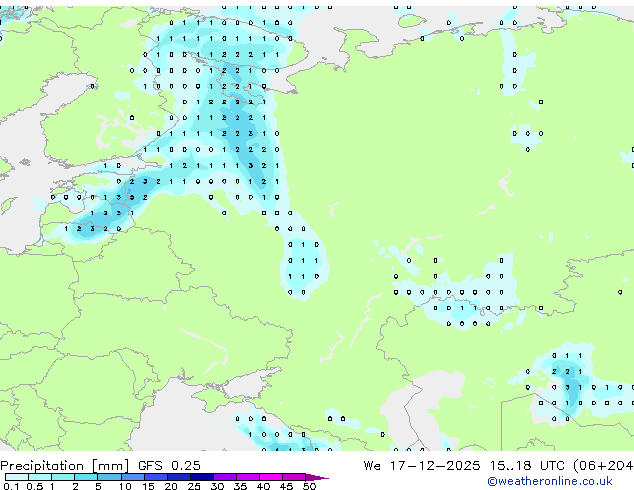Click the legend swatch between 25 and 30
The width and height of the screenshot is (634, 490).
(201, 477)
